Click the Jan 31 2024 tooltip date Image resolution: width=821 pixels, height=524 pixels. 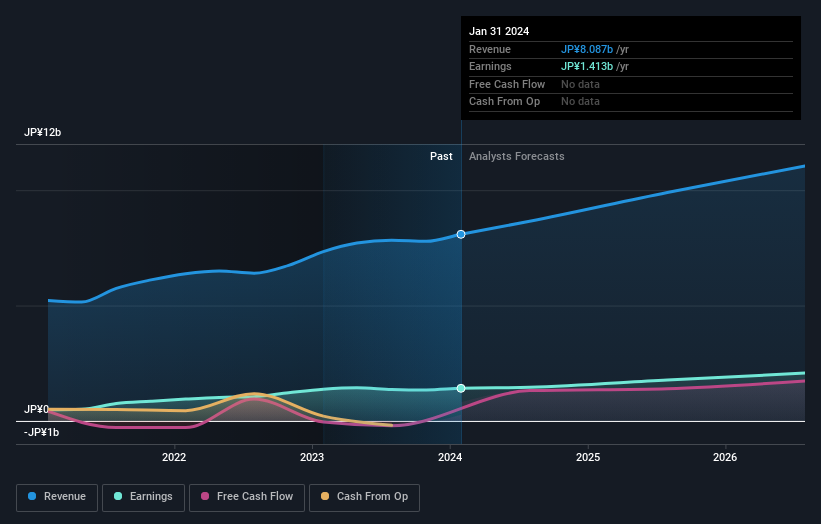tap(499, 31)
